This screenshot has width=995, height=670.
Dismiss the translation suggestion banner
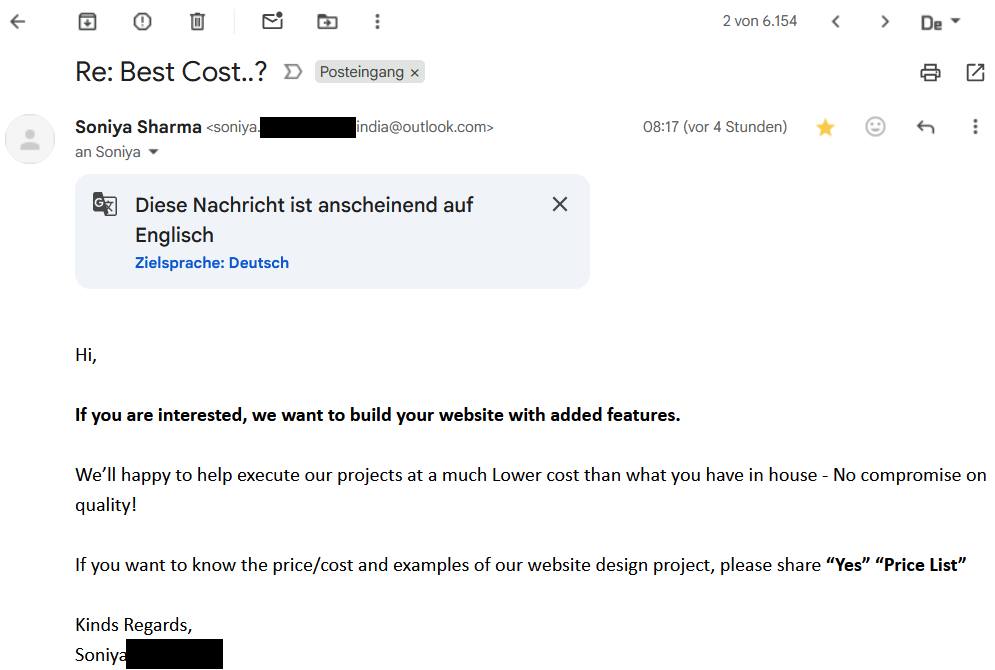[560, 204]
